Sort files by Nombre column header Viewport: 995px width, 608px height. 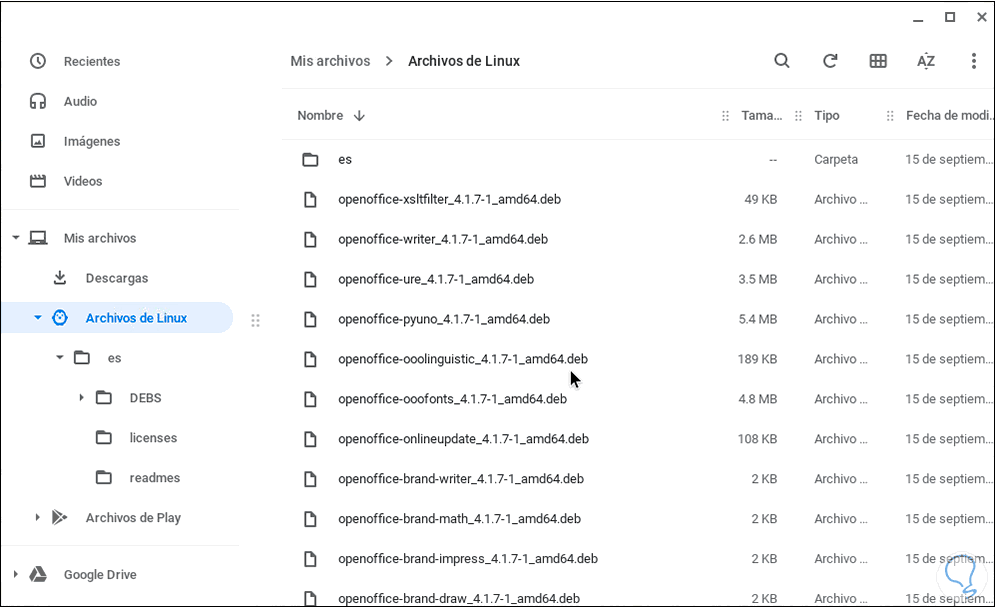click(320, 116)
